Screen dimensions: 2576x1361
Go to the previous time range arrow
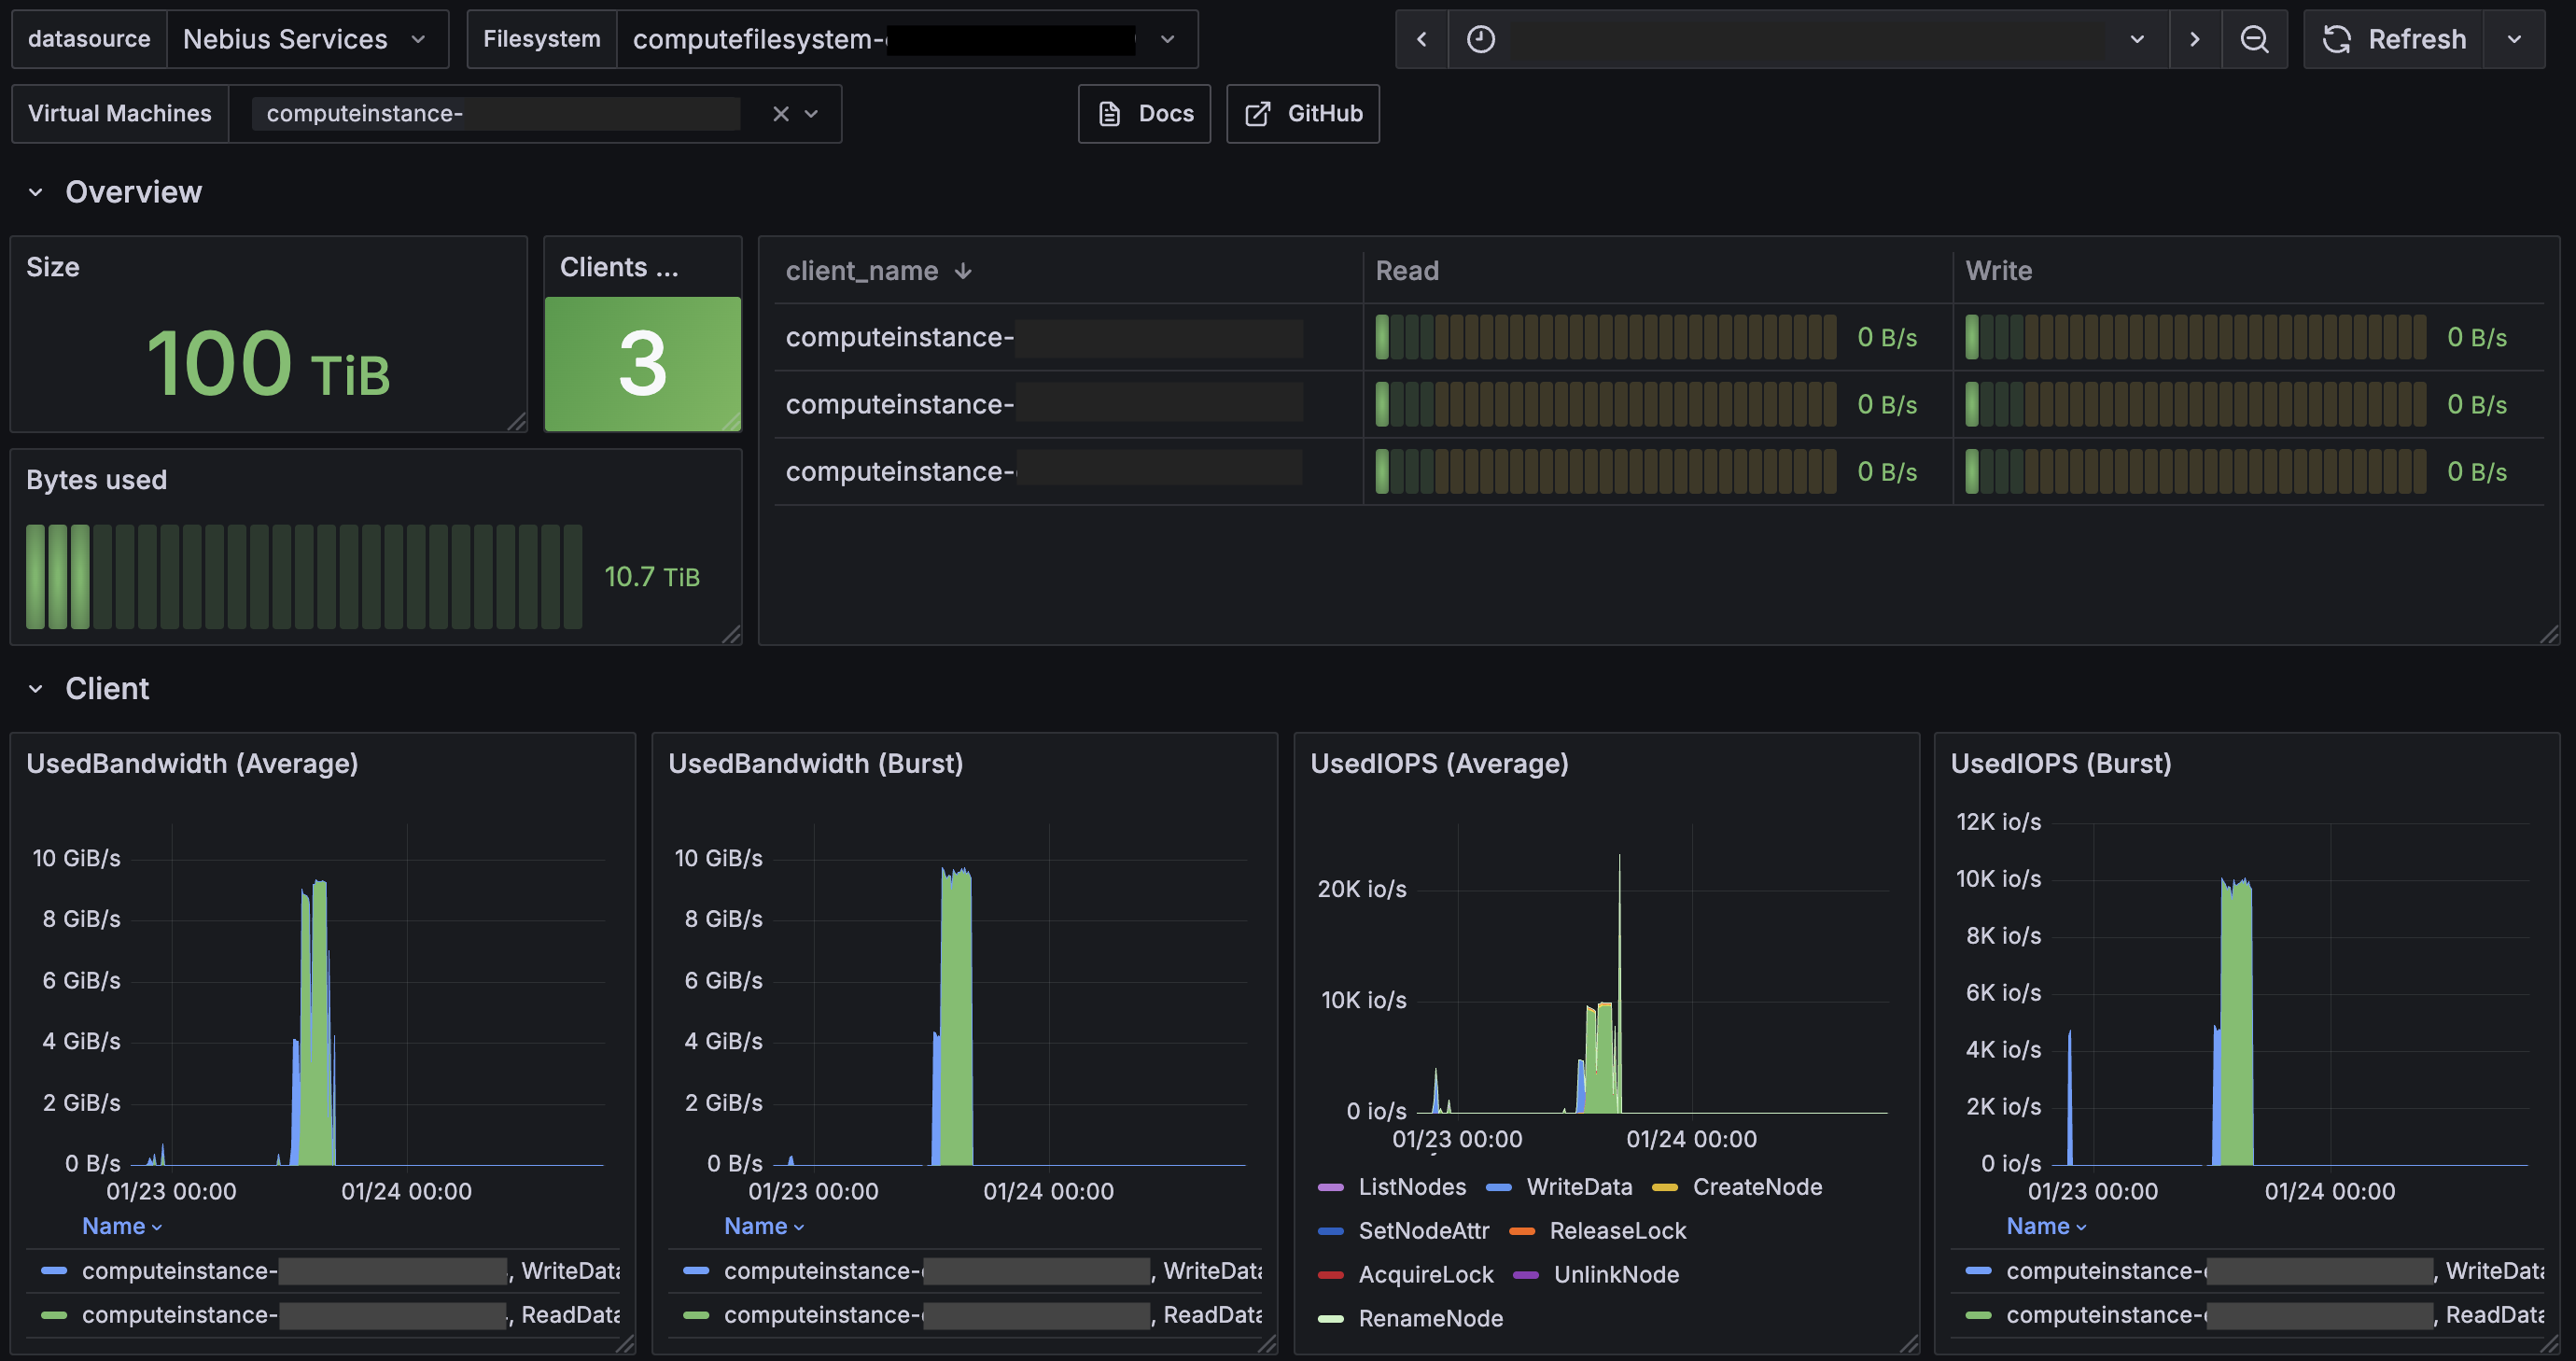[1421, 39]
